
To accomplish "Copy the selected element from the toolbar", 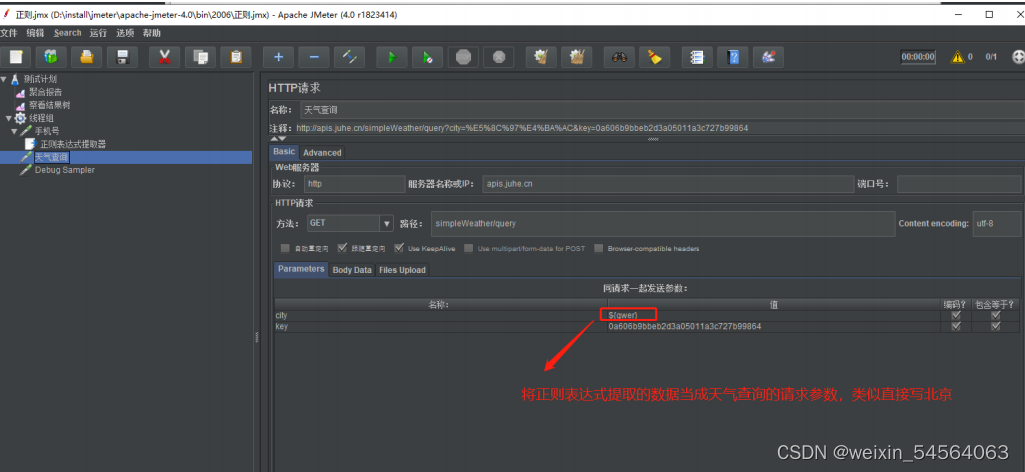I will (200, 58).
